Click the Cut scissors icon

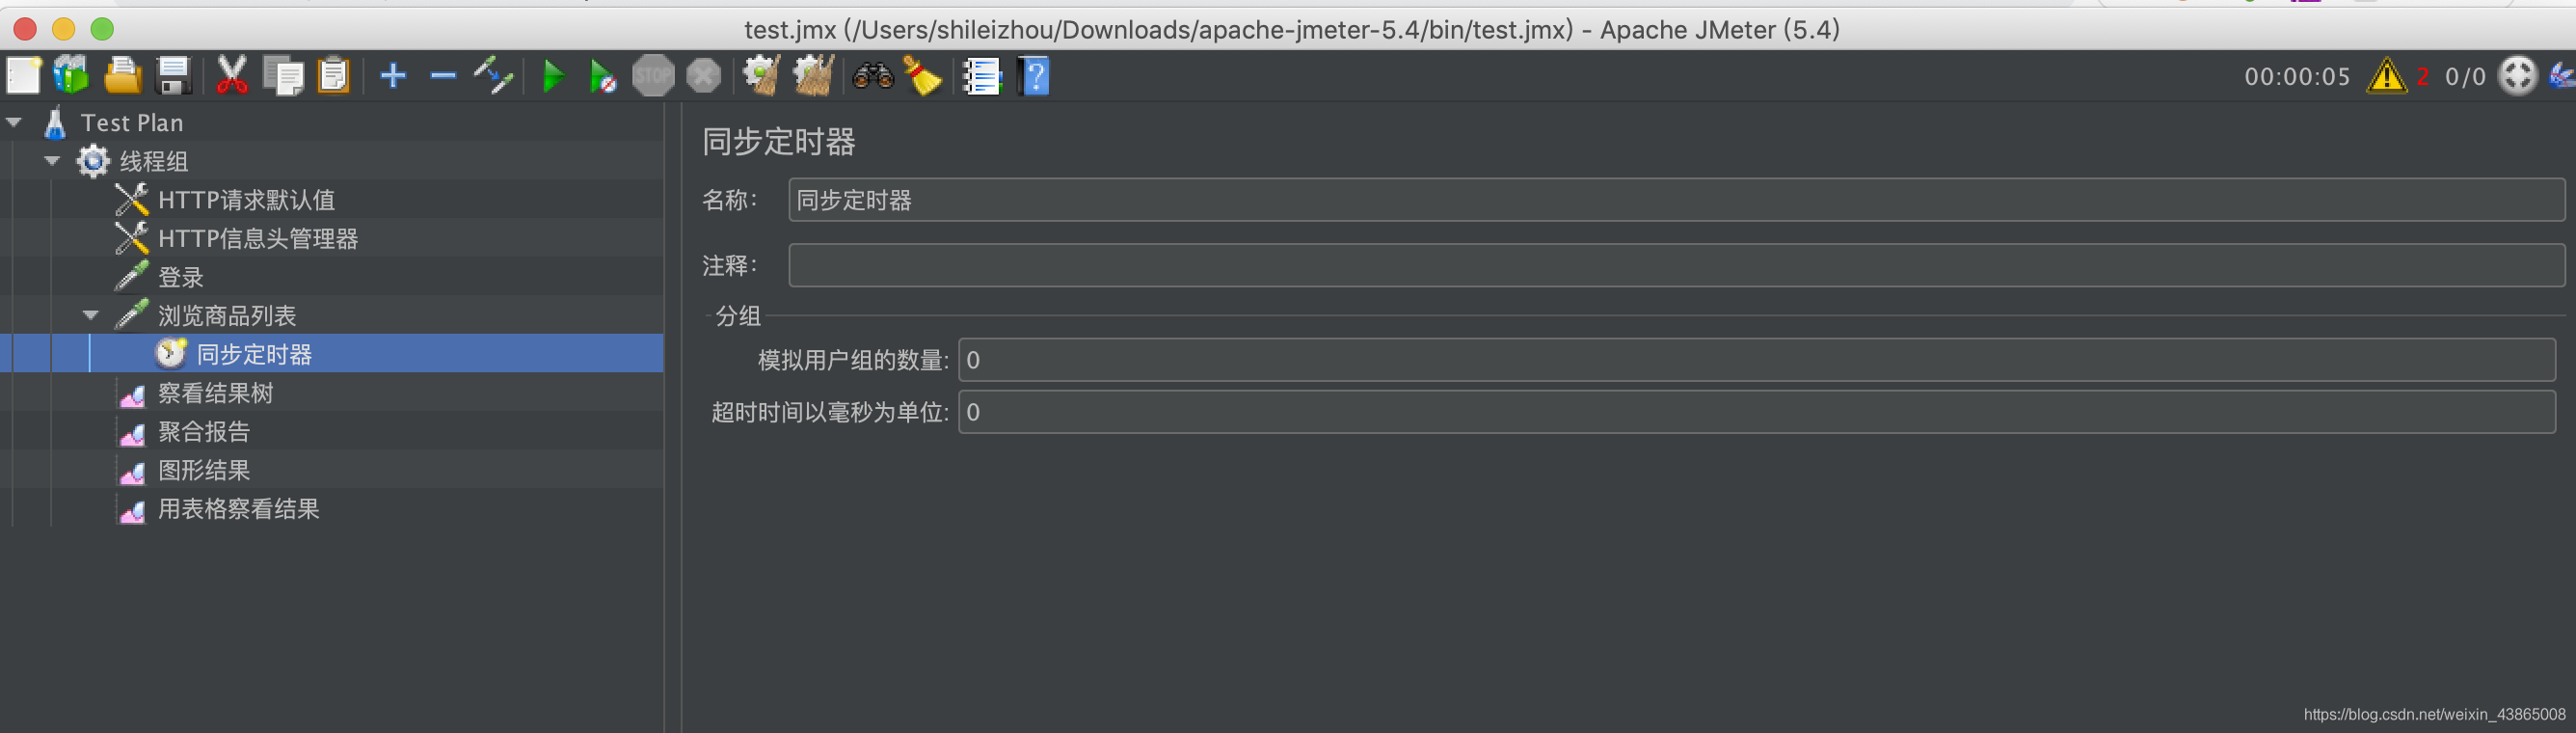(x=232, y=76)
